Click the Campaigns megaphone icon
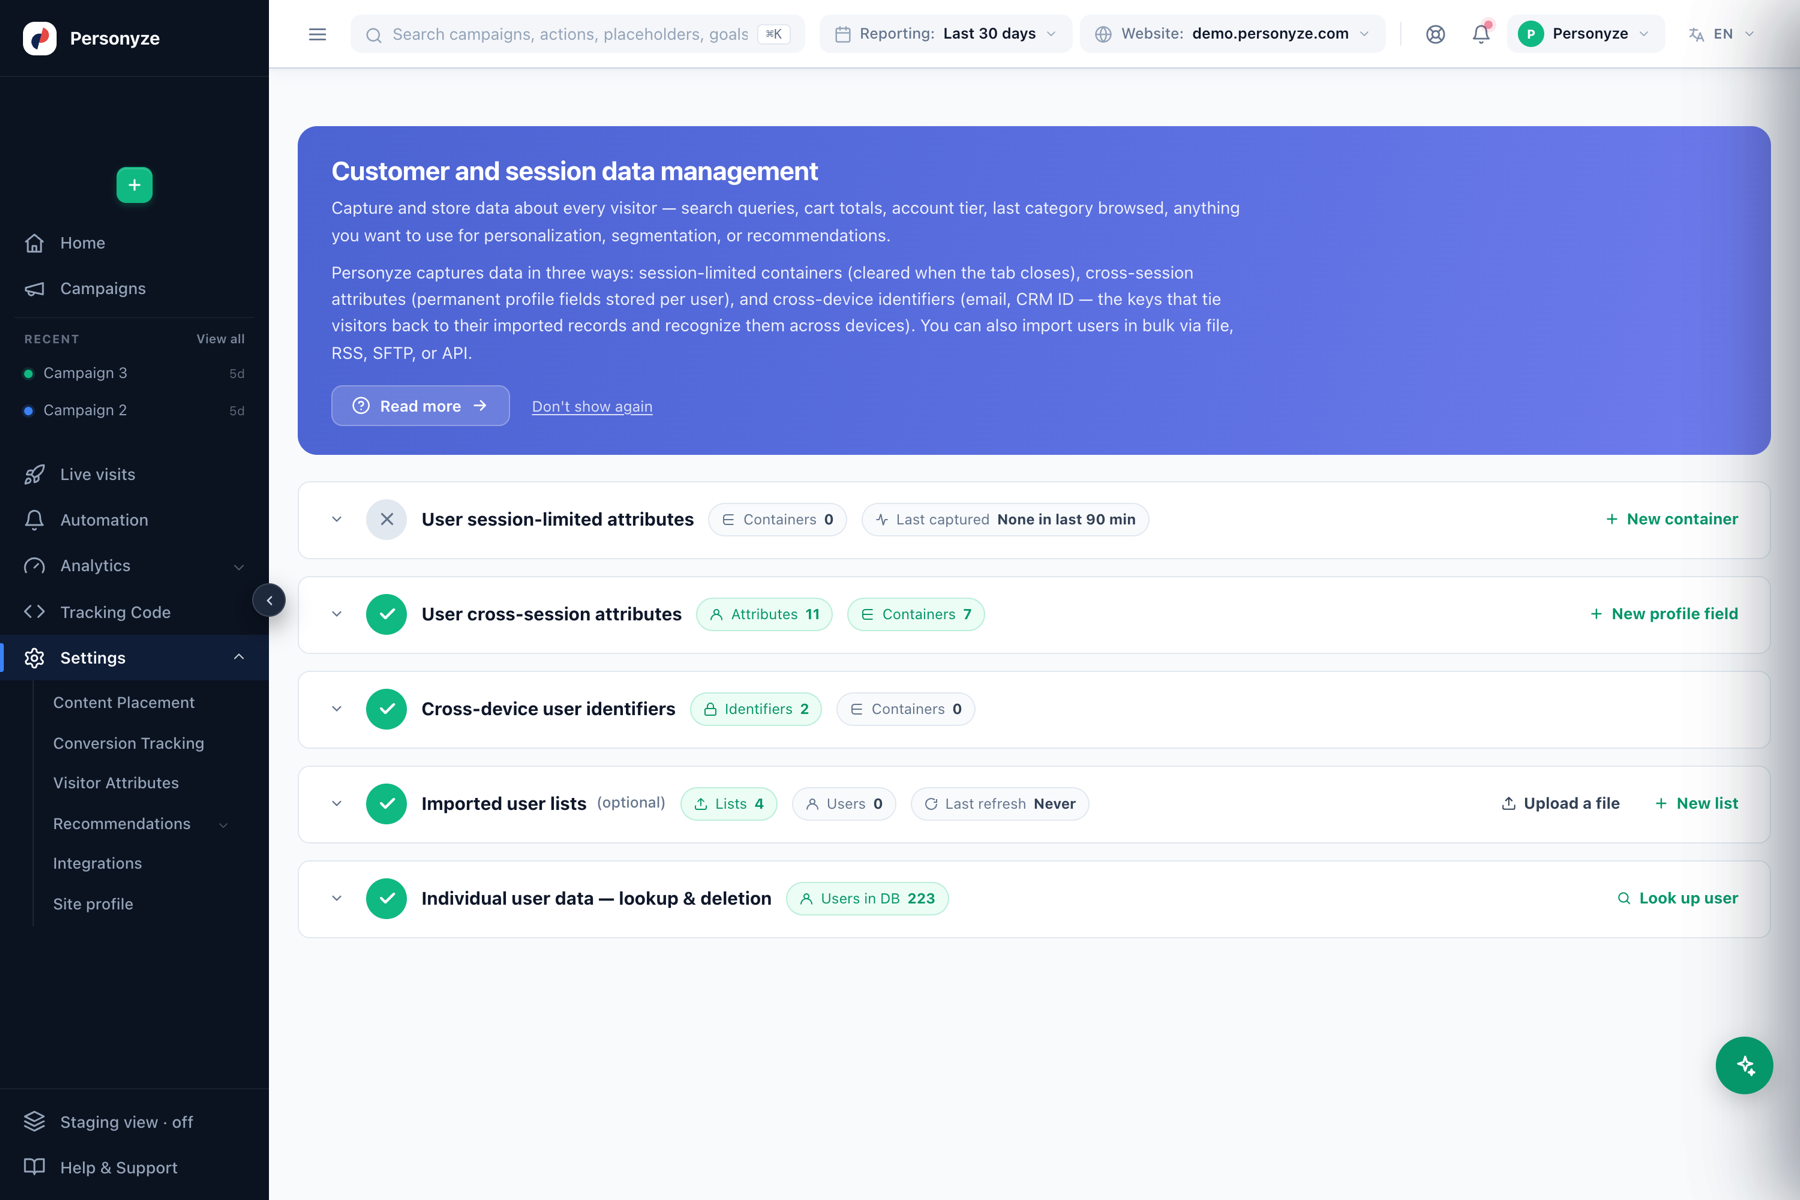This screenshot has height=1200, width=1800. click(35, 289)
